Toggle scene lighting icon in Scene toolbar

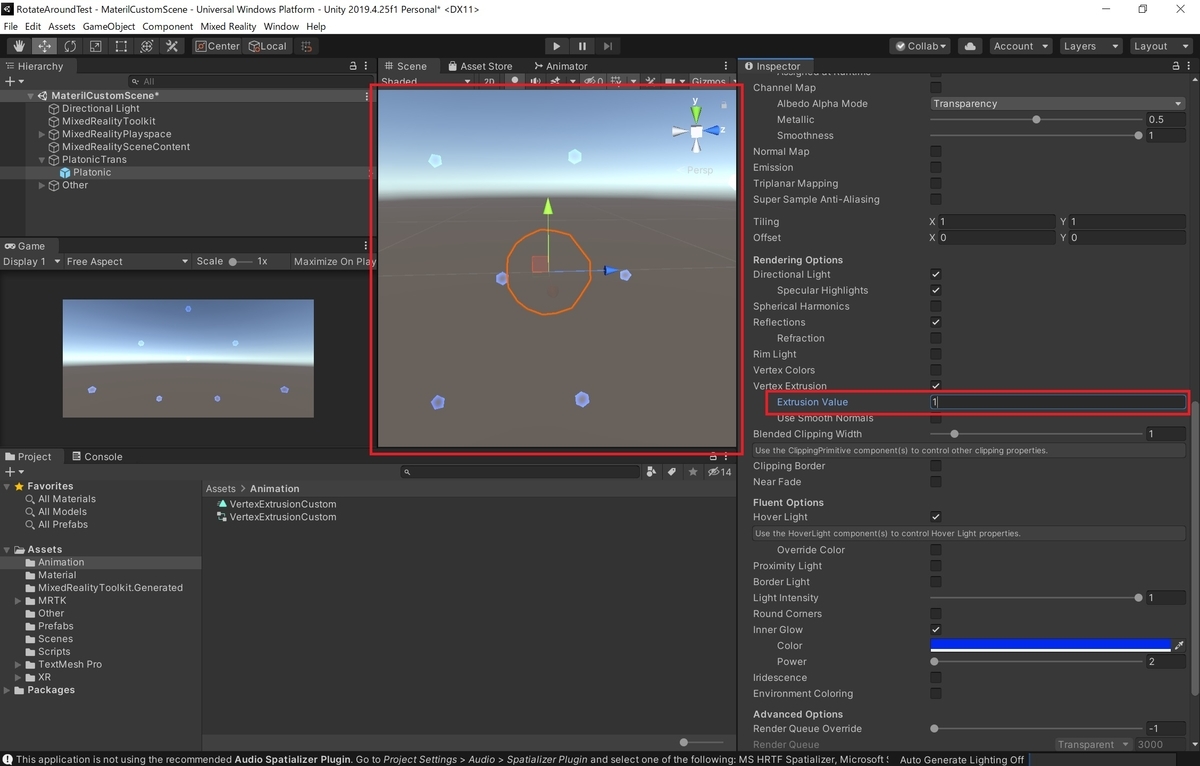(515, 82)
